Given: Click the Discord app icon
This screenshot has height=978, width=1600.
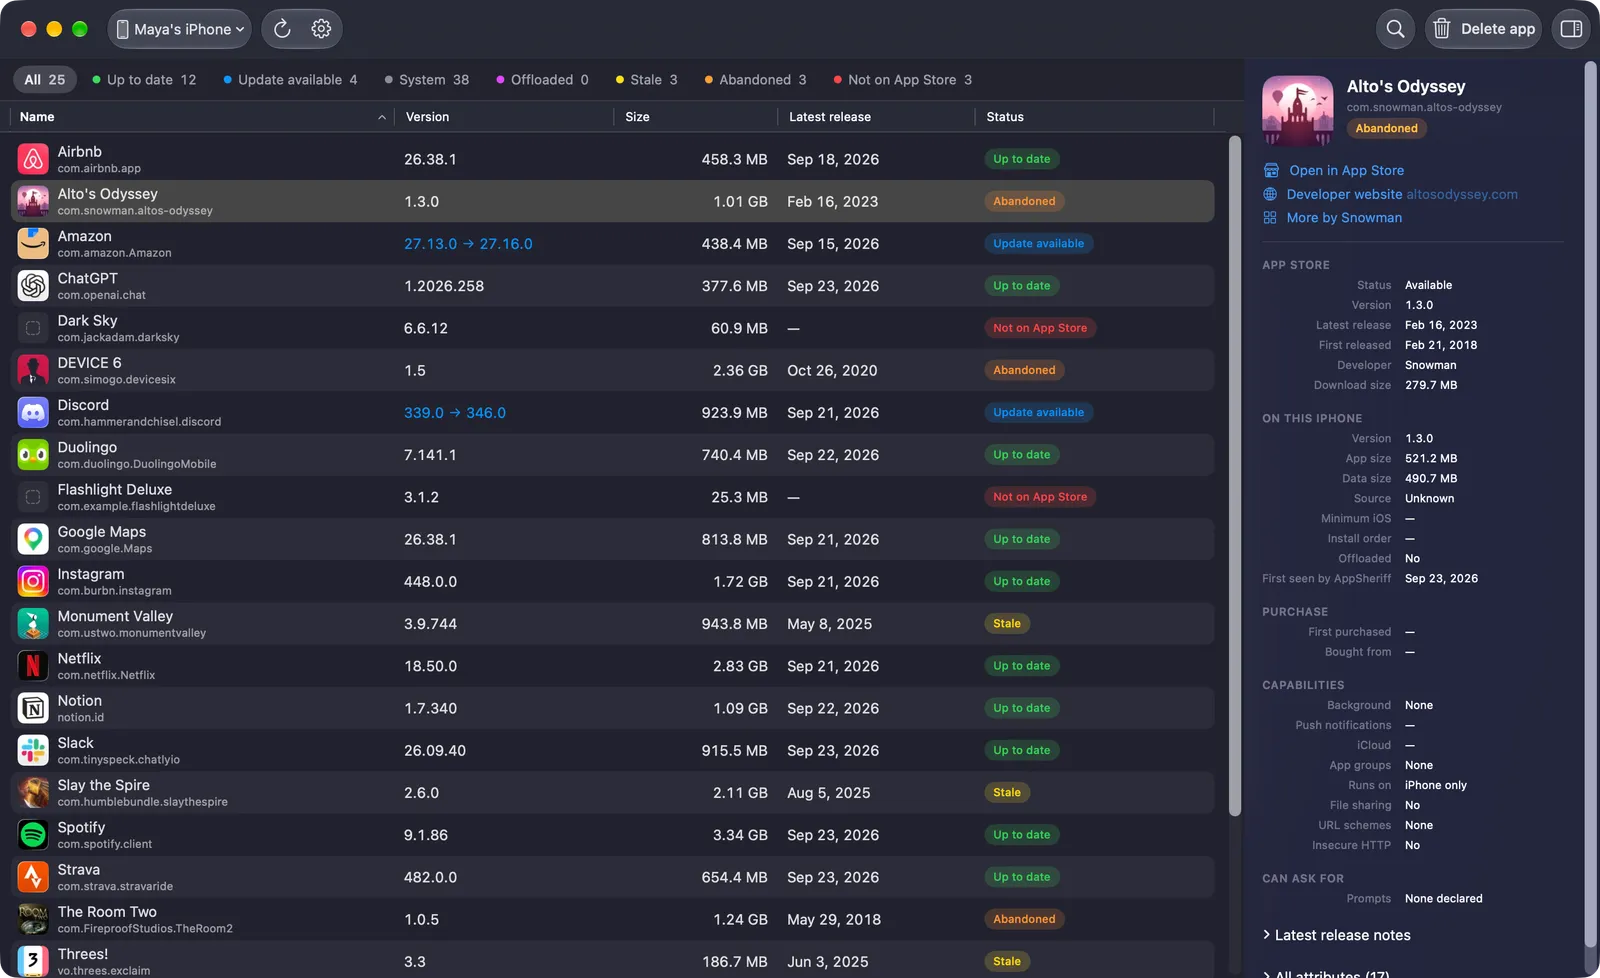Looking at the screenshot, I should coord(33,412).
